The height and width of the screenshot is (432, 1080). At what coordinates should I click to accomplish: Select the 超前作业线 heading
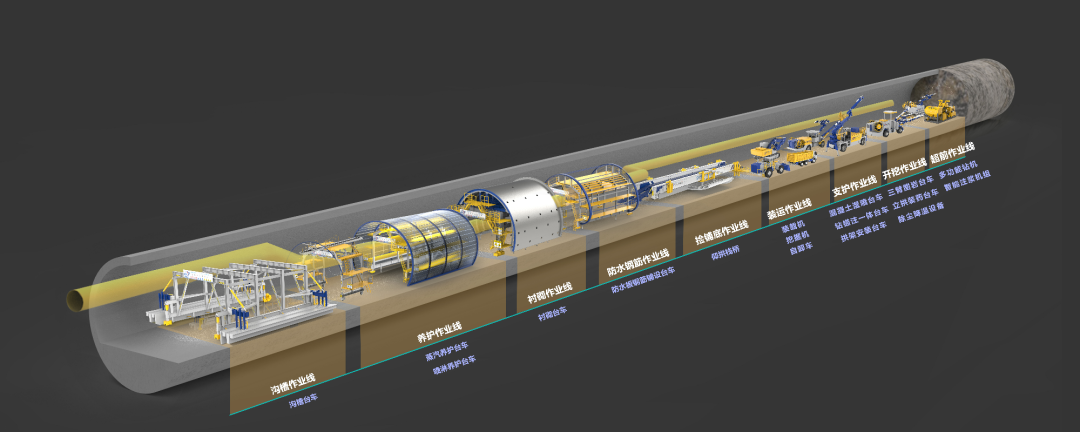pos(952,153)
